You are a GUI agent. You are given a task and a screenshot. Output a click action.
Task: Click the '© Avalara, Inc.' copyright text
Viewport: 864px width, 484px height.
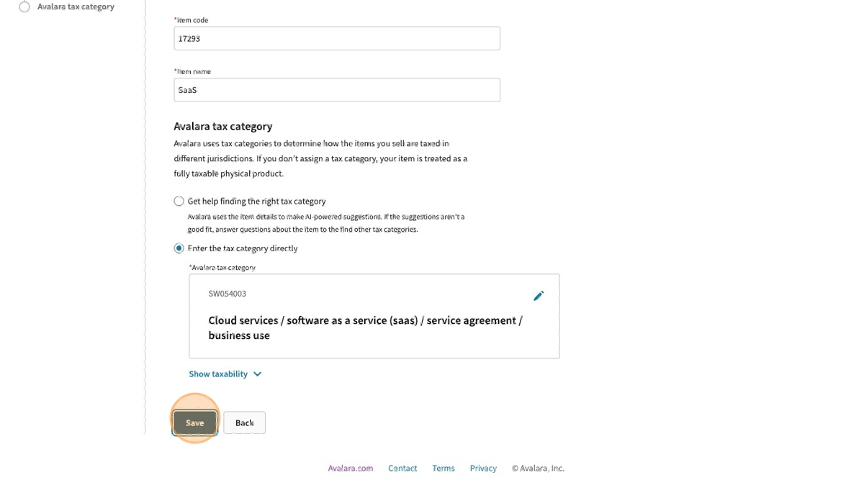[538, 468]
